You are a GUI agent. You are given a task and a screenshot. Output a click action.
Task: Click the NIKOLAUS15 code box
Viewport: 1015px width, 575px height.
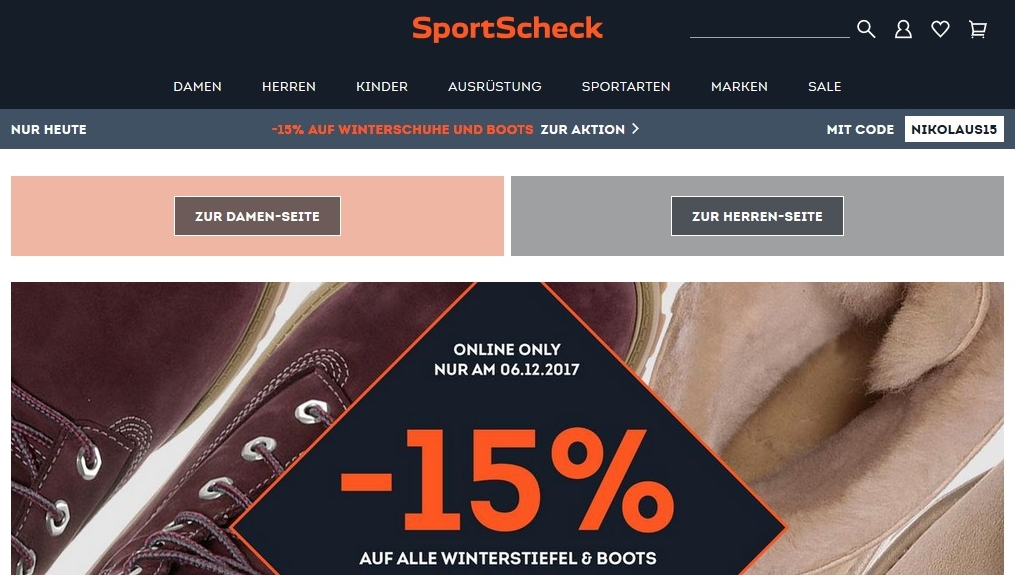pos(954,129)
